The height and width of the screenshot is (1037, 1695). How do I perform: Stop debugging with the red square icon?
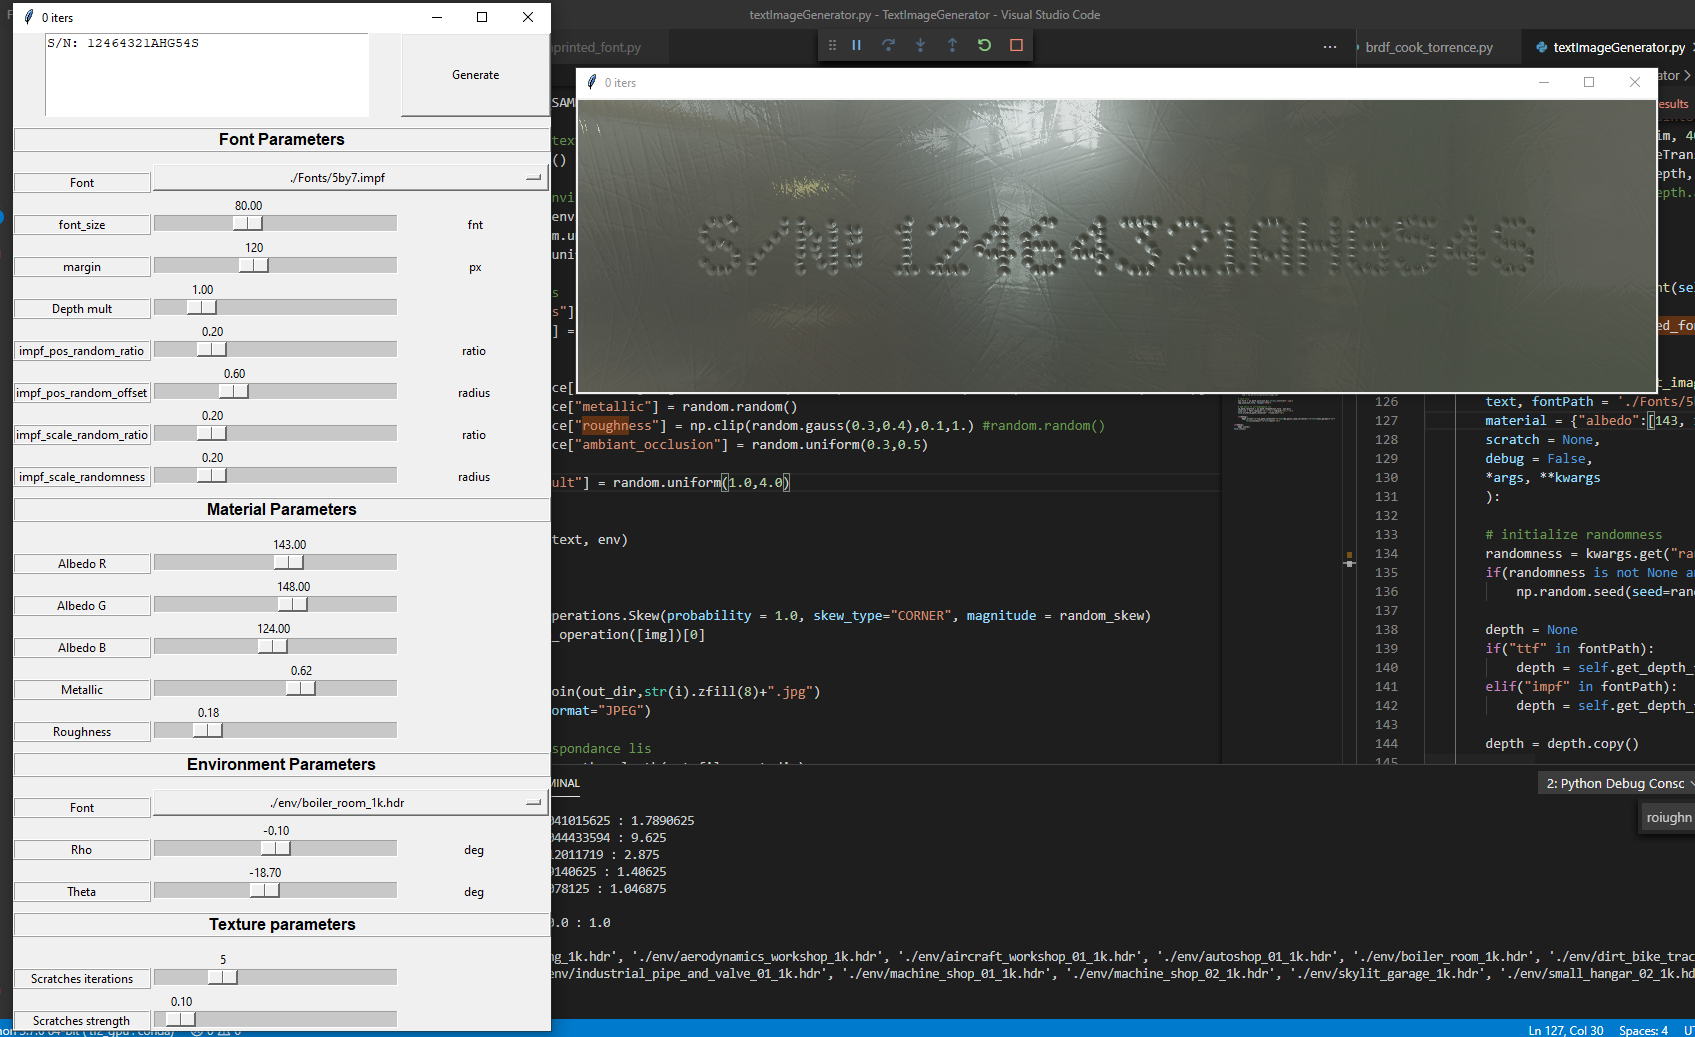1016,45
